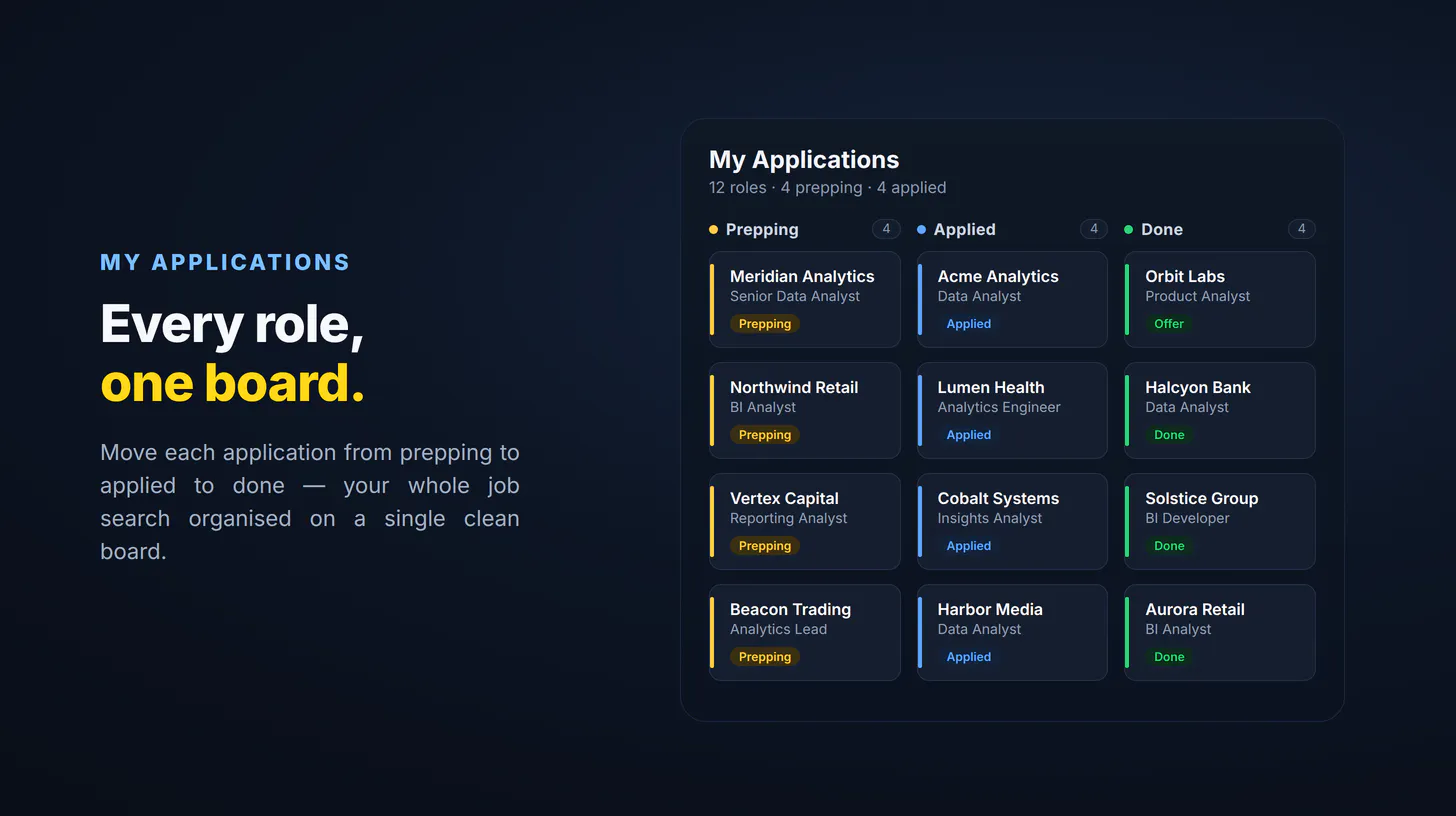The height and width of the screenshot is (816, 1456).
Task: Click the Done pill on Halcyon Bank
Action: pos(1169,435)
